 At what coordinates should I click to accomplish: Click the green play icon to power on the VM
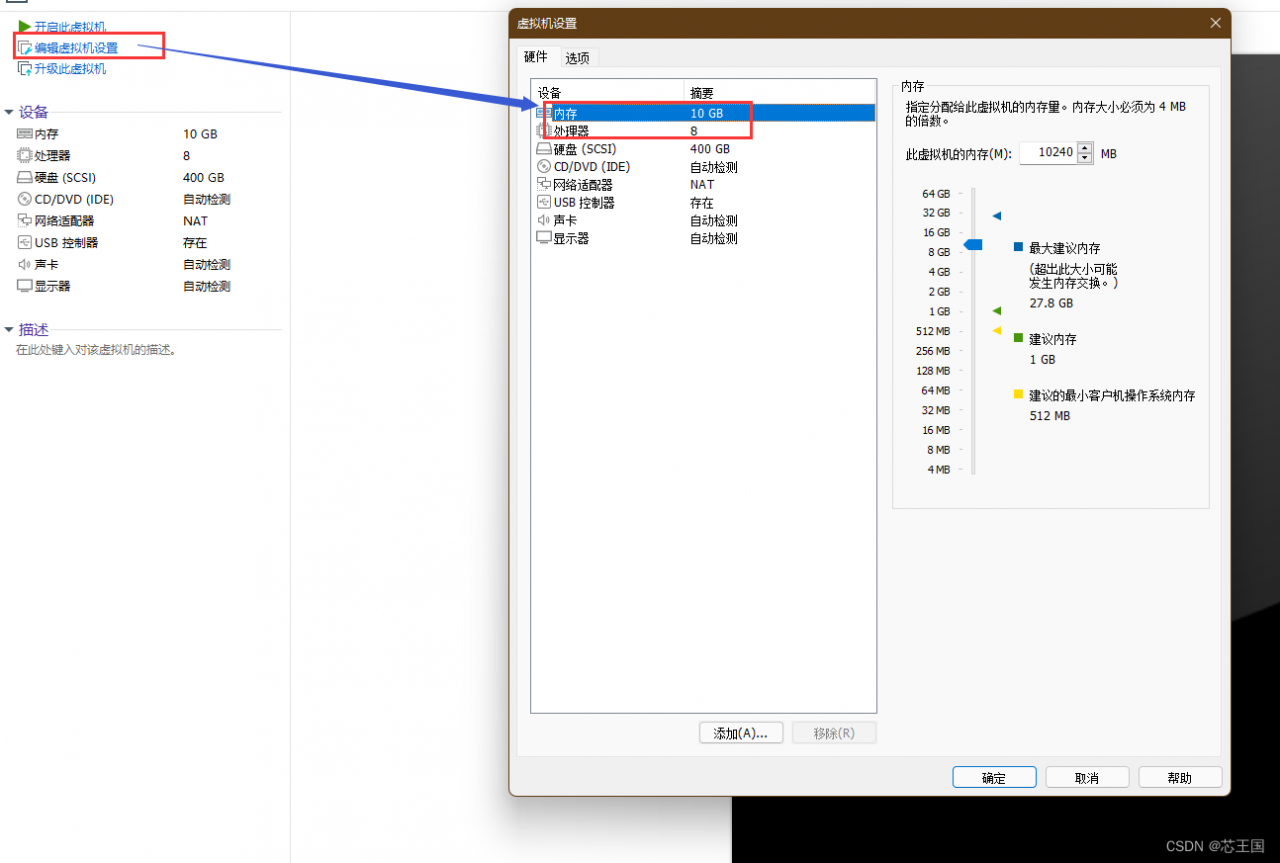coord(25,26)
